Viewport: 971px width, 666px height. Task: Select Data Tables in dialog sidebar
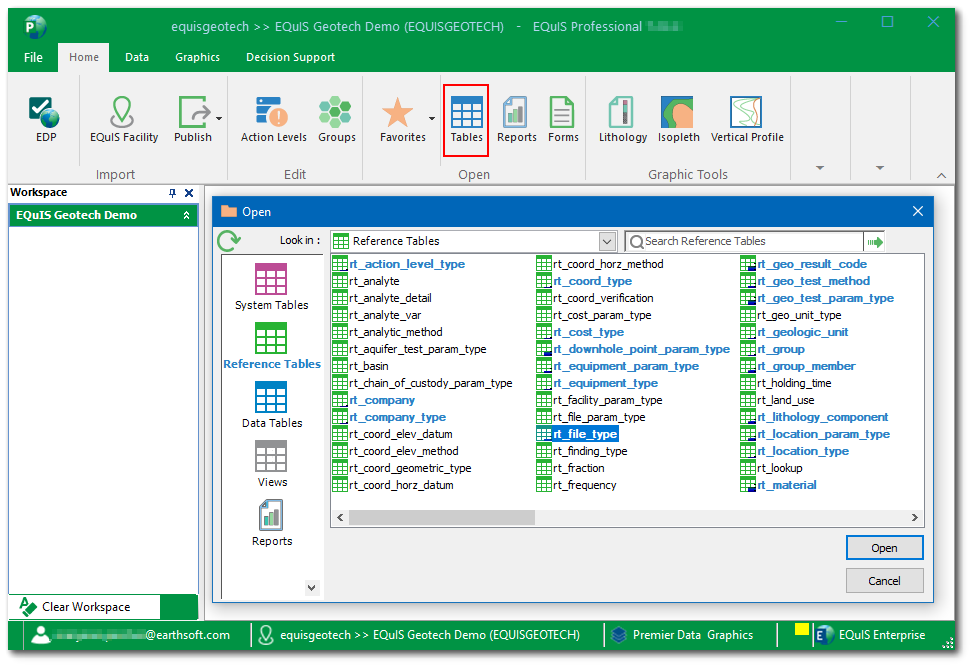(271, 405)
